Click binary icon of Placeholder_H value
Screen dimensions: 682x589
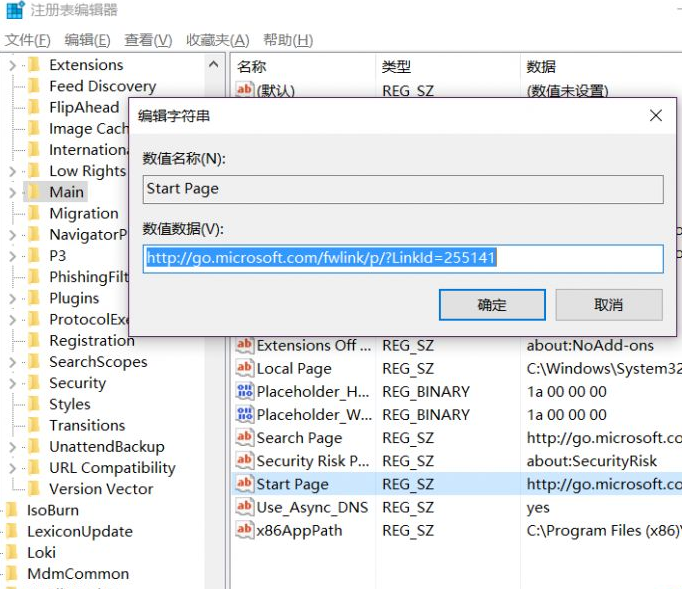click(244, 391)
